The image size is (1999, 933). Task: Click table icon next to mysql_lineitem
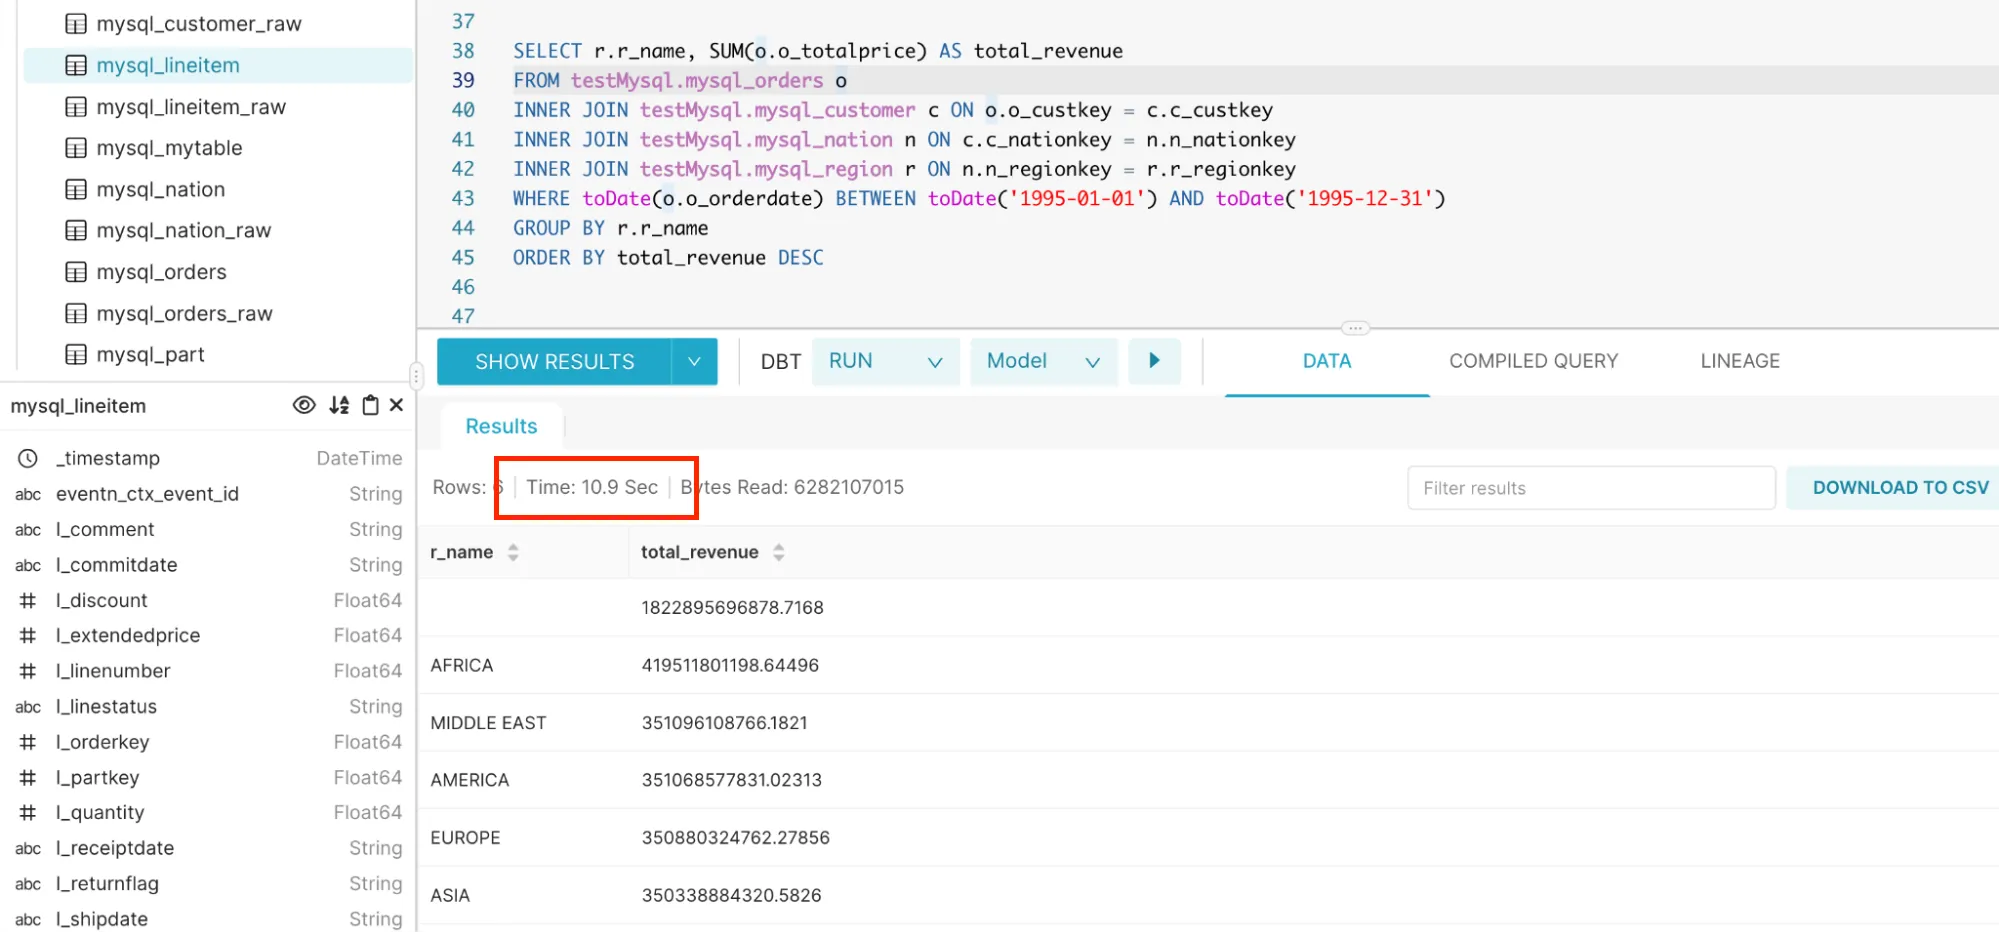pyautogui.click(x=76, y=65)
